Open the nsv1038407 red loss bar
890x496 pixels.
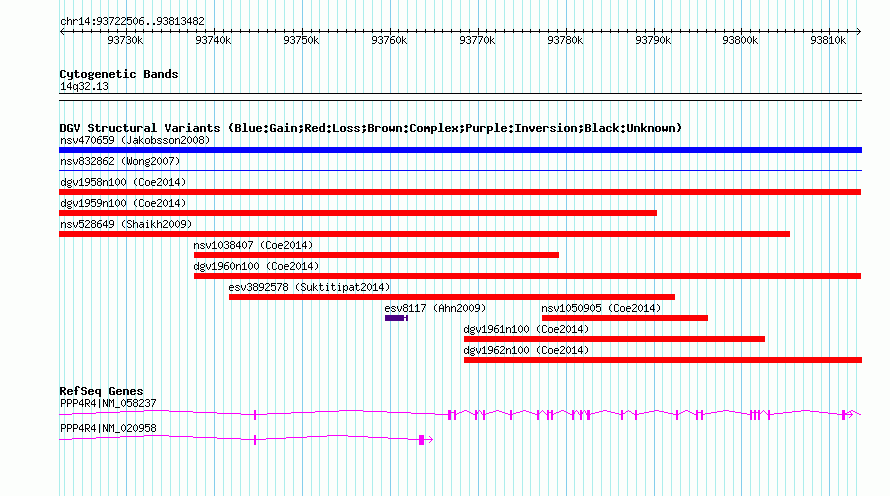(x=376, y=255)
